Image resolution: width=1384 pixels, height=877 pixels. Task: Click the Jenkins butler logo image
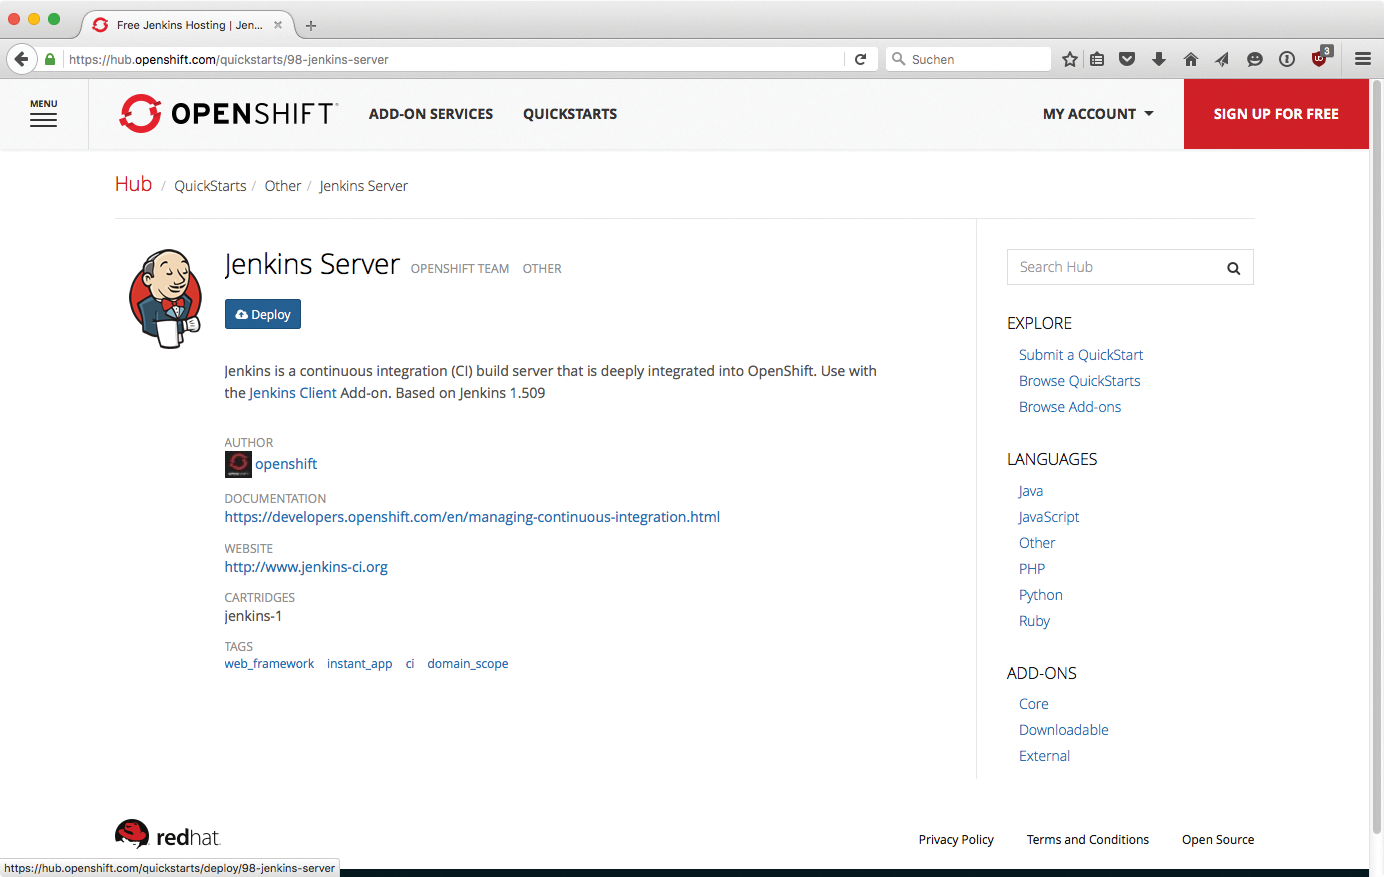166,299
